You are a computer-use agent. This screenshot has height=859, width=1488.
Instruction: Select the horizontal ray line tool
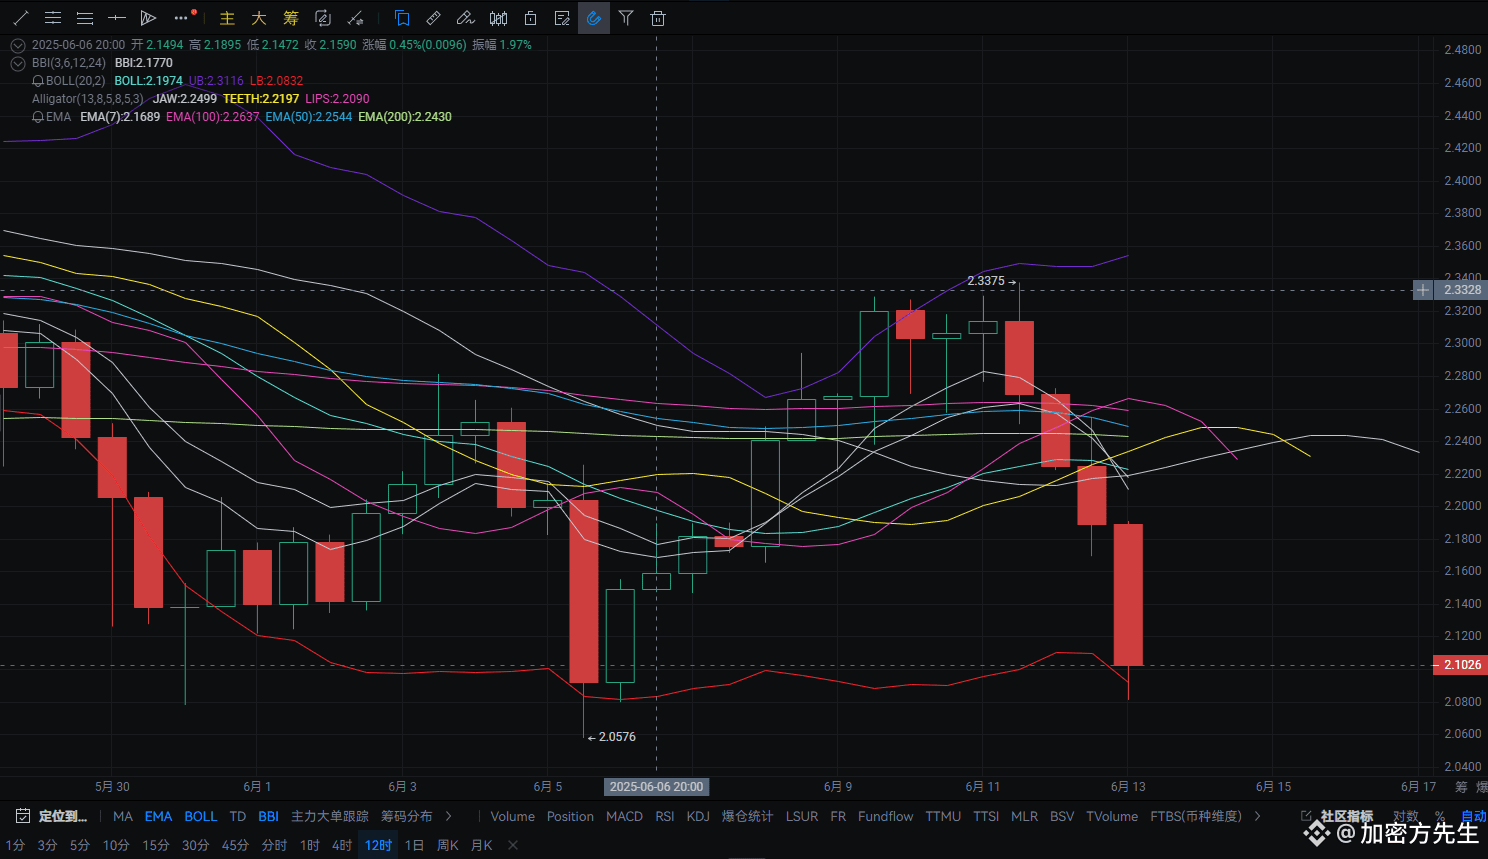point(117,18)
